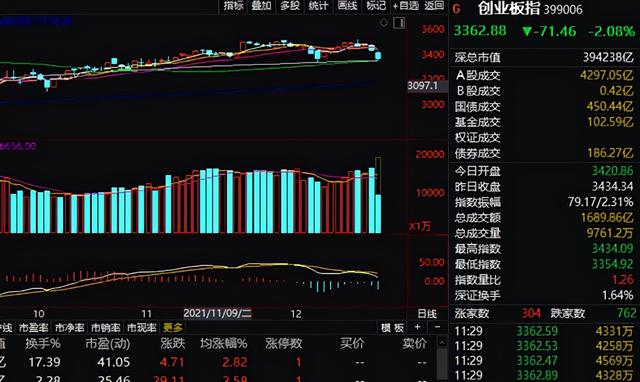Click the plus zoom-in button
Screen dimensions: 640x382
click(x=417, y=327)
